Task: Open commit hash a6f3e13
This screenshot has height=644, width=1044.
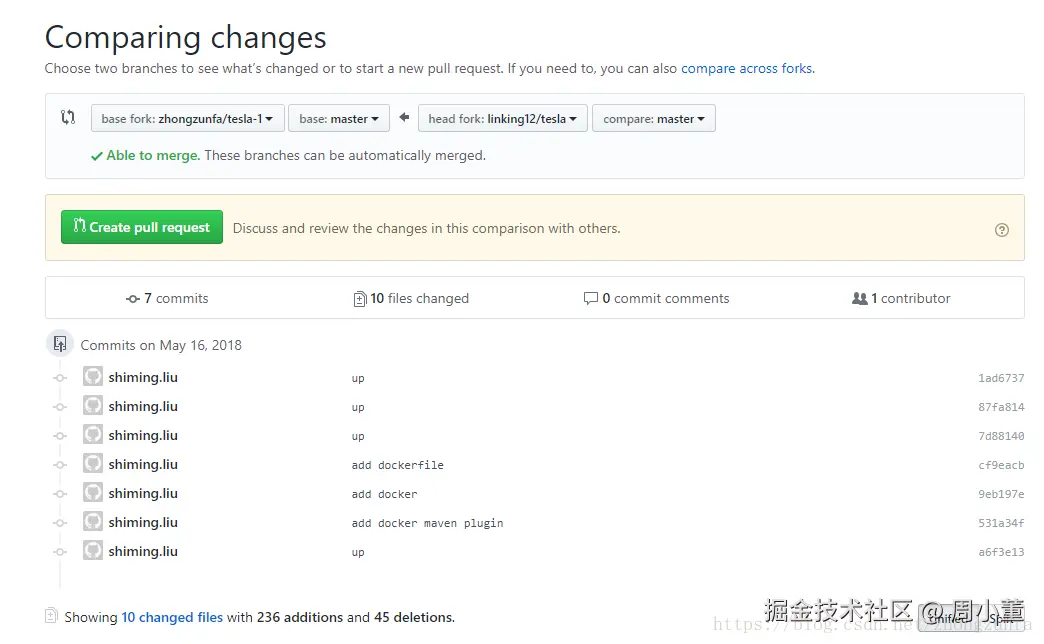Action: 1001,552
